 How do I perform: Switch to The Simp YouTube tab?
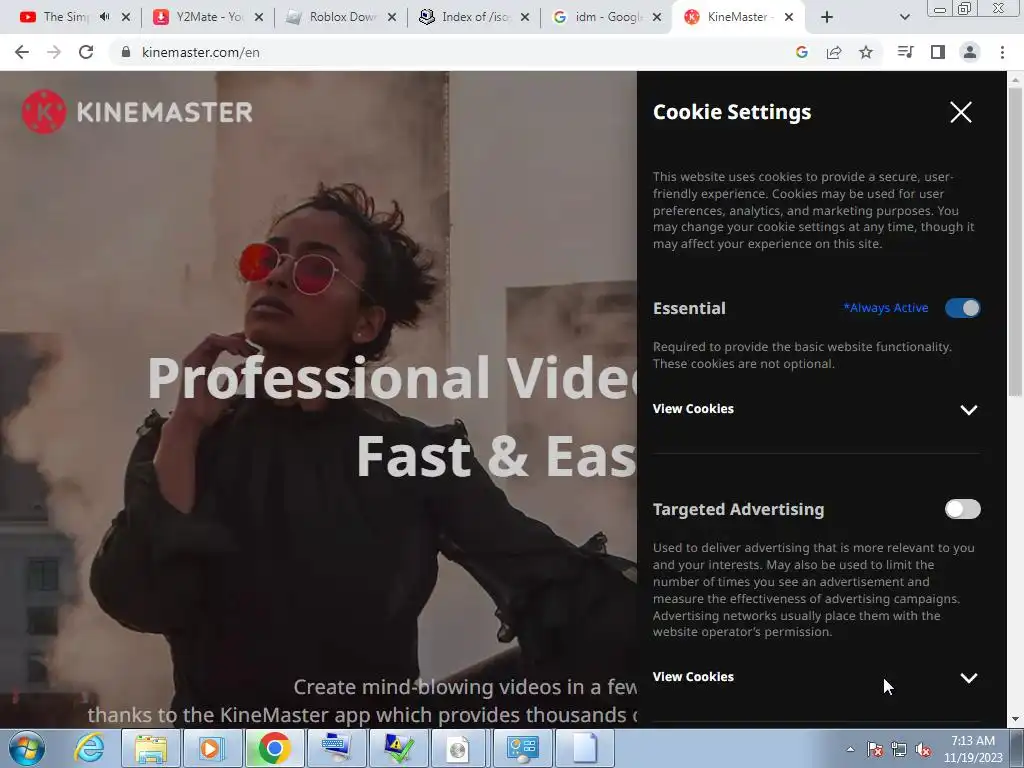(65, 17)
